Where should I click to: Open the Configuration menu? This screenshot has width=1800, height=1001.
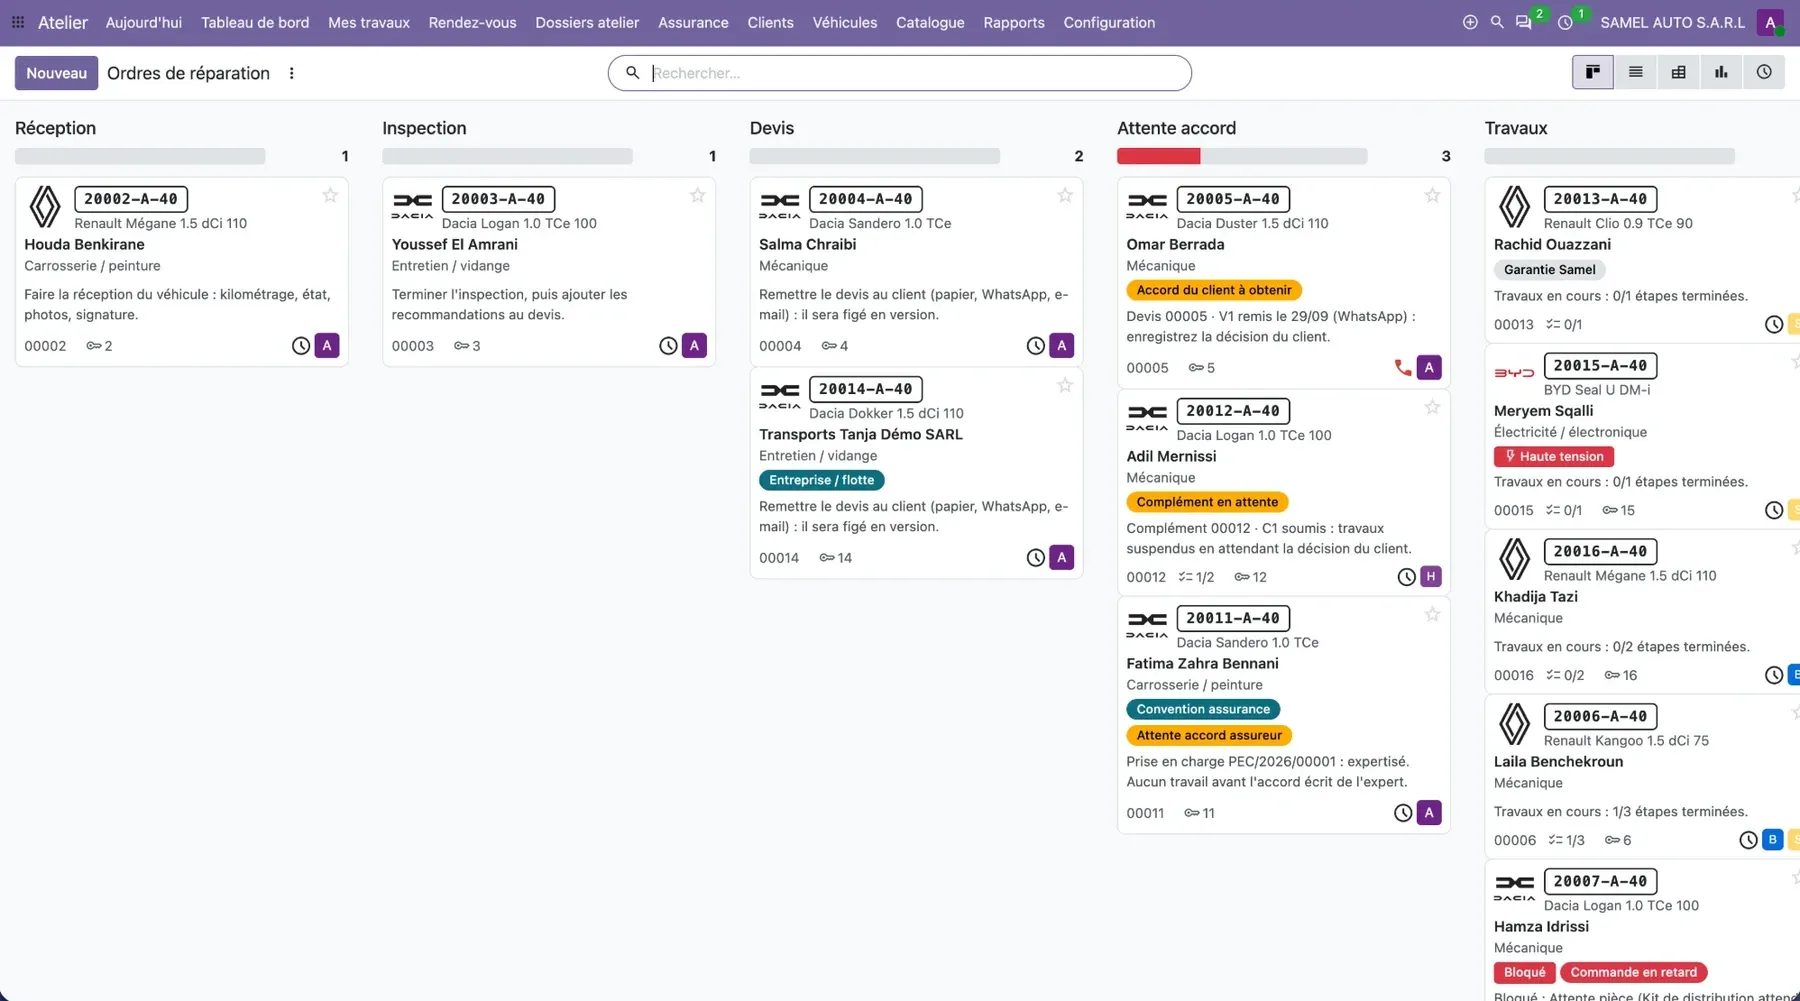(x=1109, y=22)
